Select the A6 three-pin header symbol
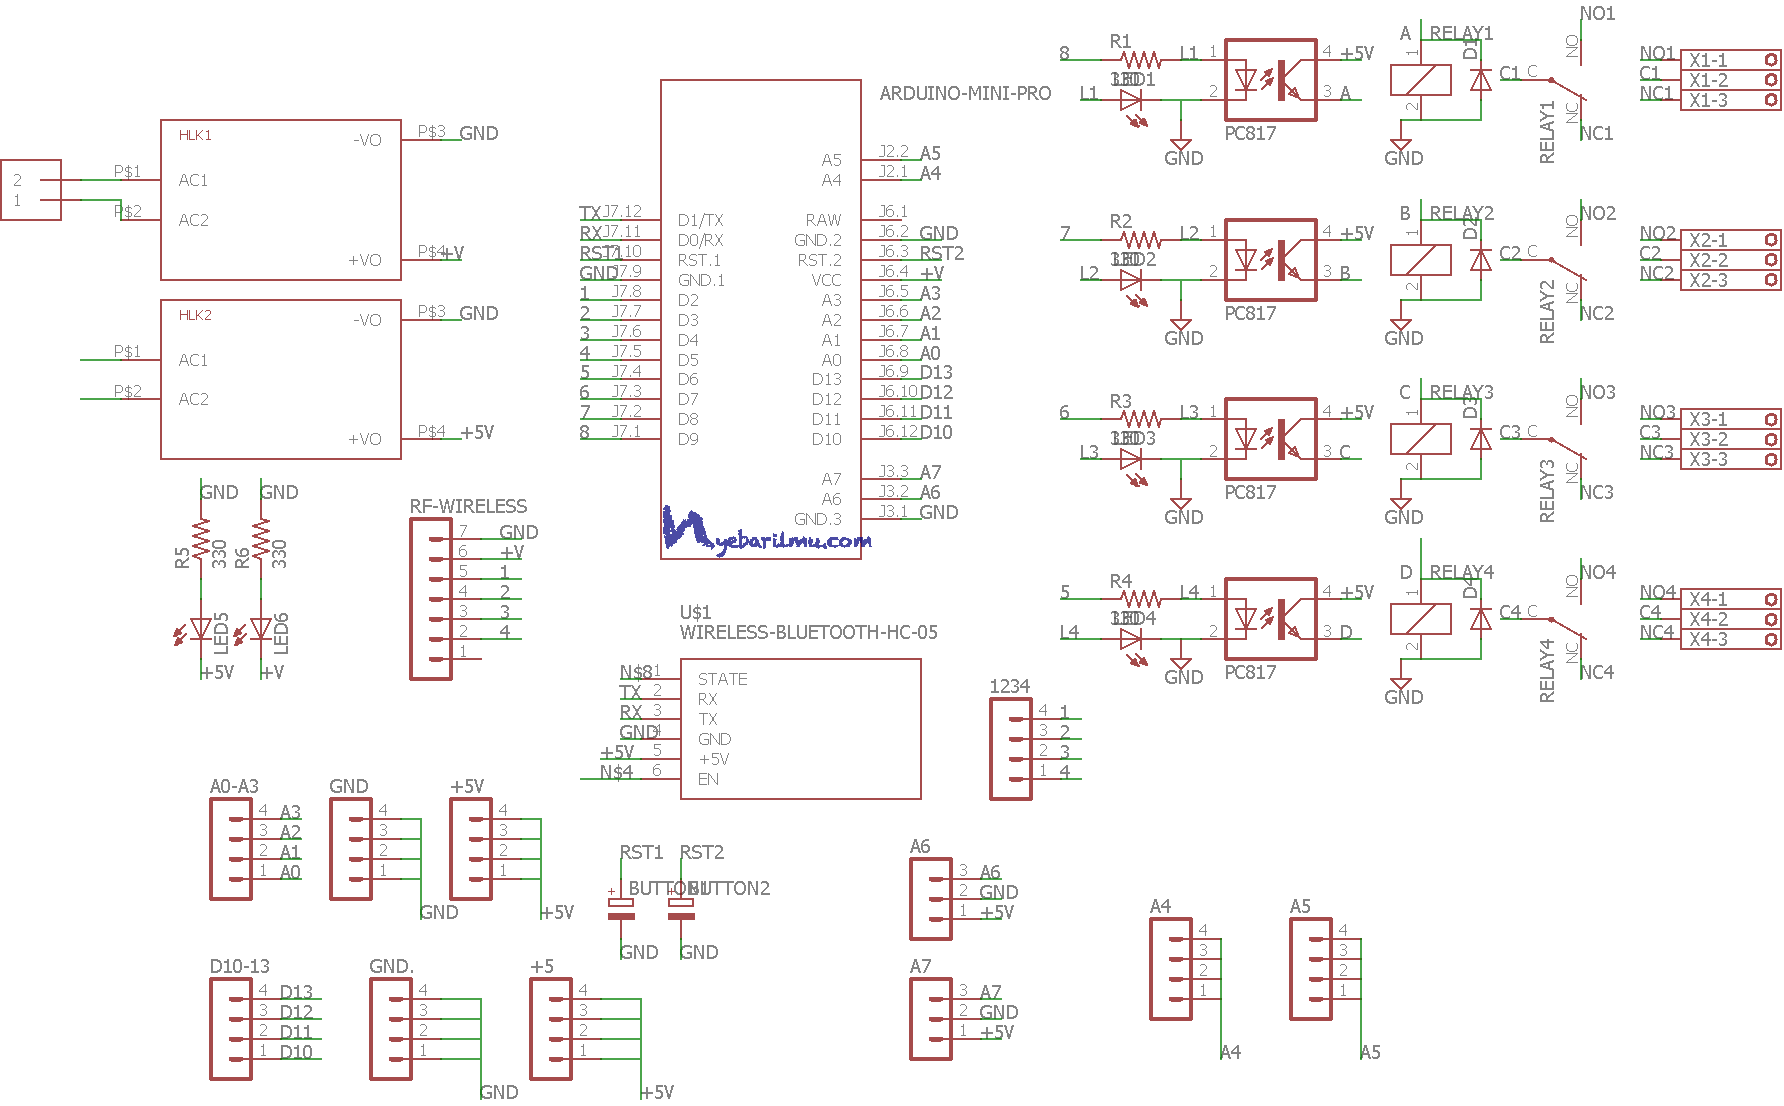This screenshot has width=1784, height=1106. pyautogui.click(x=931, y=899)
